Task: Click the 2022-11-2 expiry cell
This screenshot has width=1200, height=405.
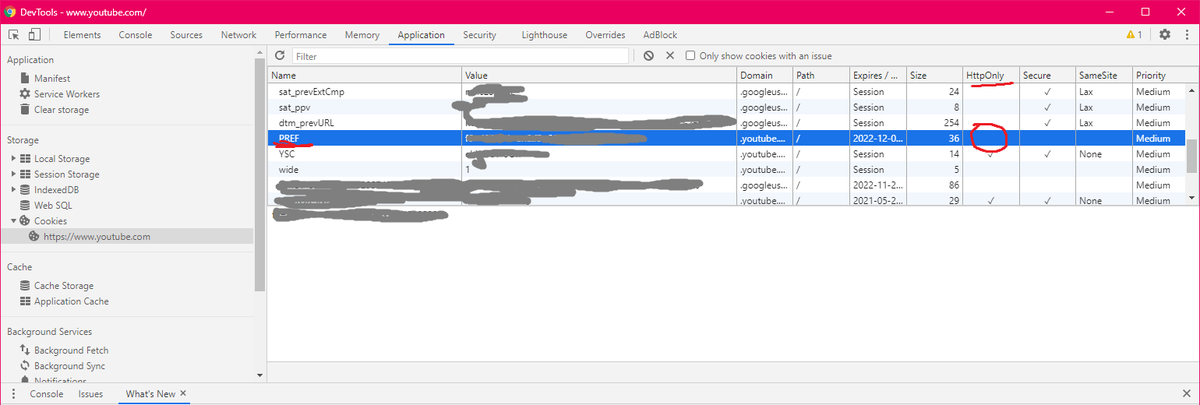Action: coord(877,185)
